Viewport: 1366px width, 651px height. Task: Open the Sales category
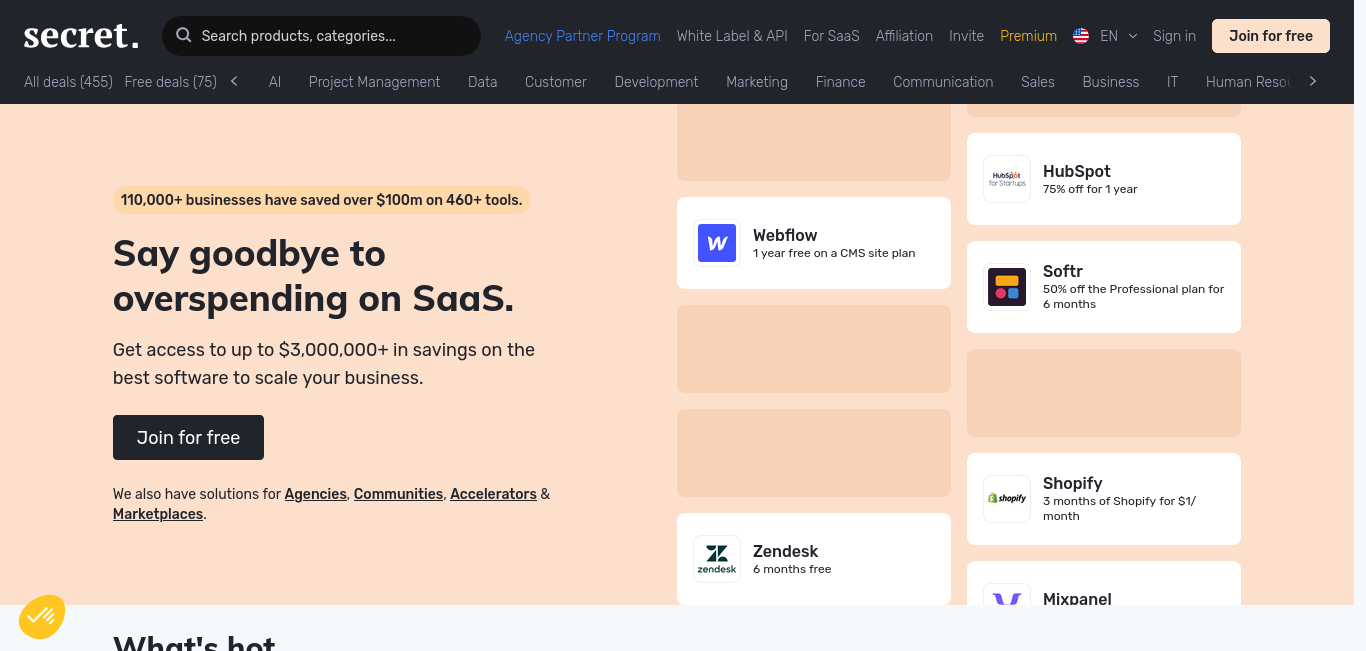pyautogui.click(x=1038, y=82)
